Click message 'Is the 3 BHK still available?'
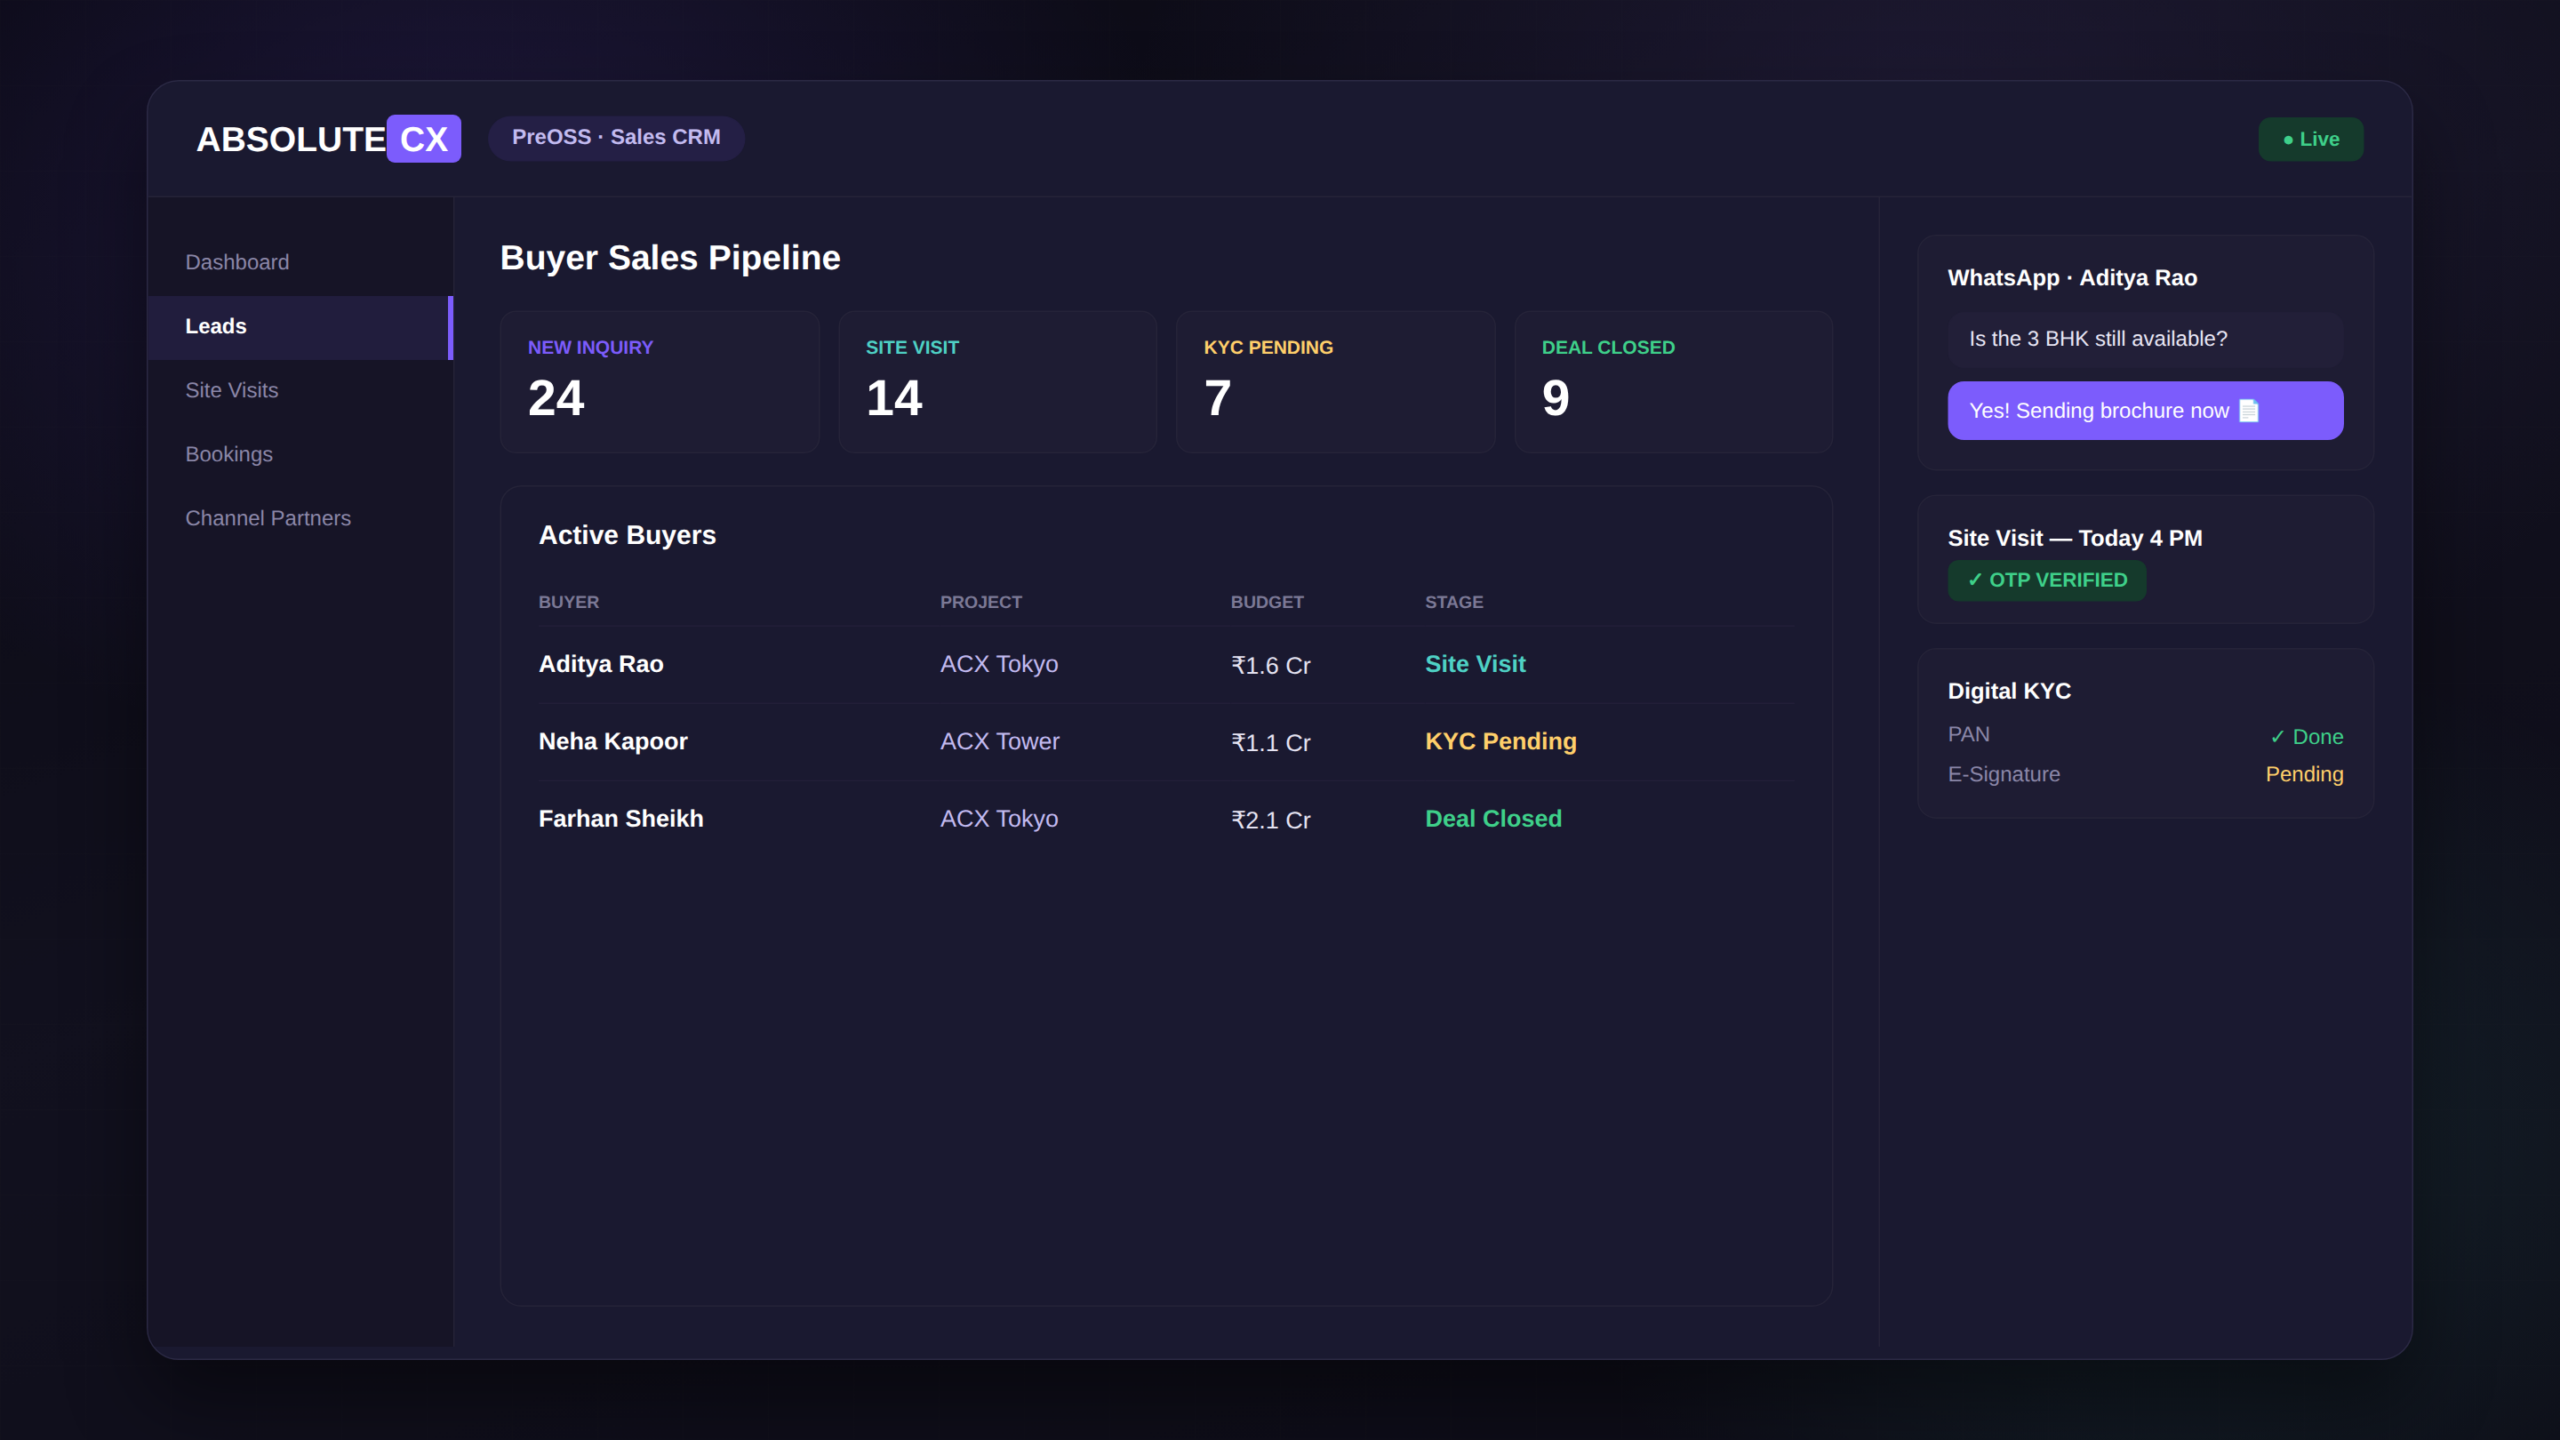The height and width of the screenshot is (1440, 2560). [x=2145, y=339]
